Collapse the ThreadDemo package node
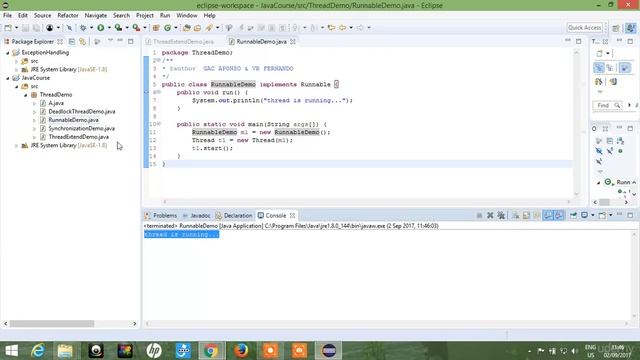This screenshot has height=360, width=640. 25,95
